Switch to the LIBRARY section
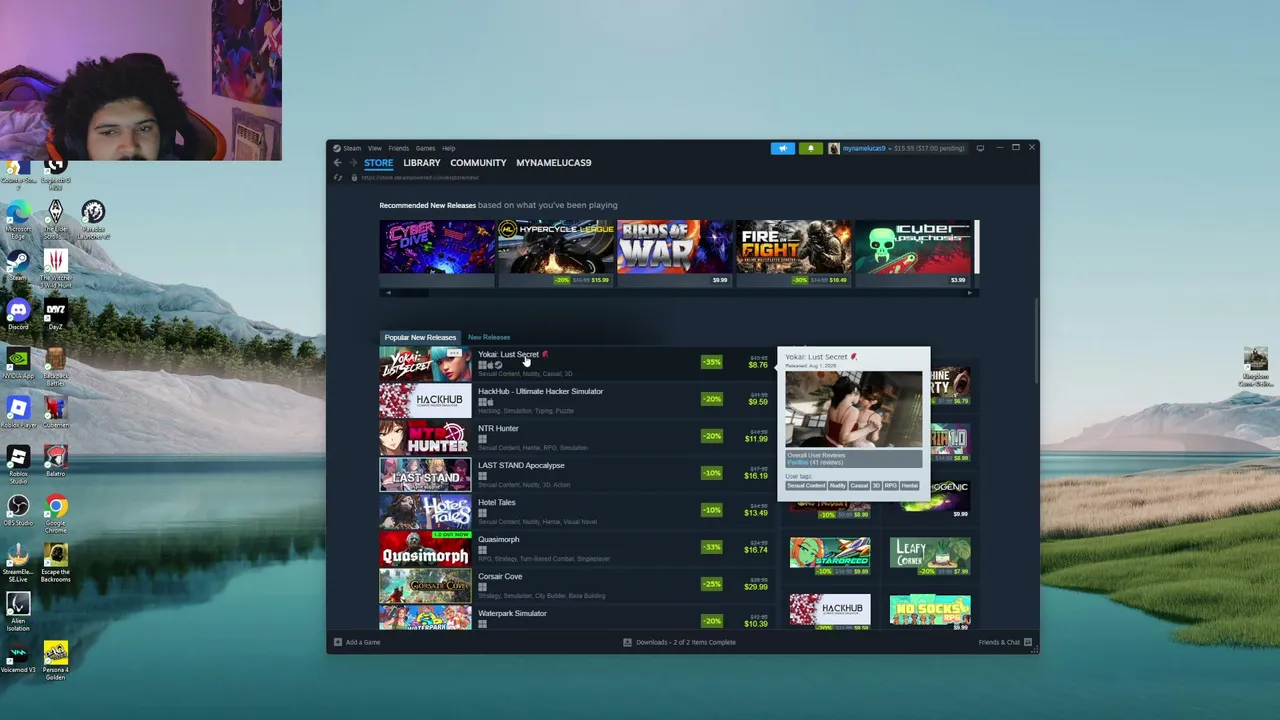Image resolution: width=1280 pixels, height=720 pixels. coord(422,163)
